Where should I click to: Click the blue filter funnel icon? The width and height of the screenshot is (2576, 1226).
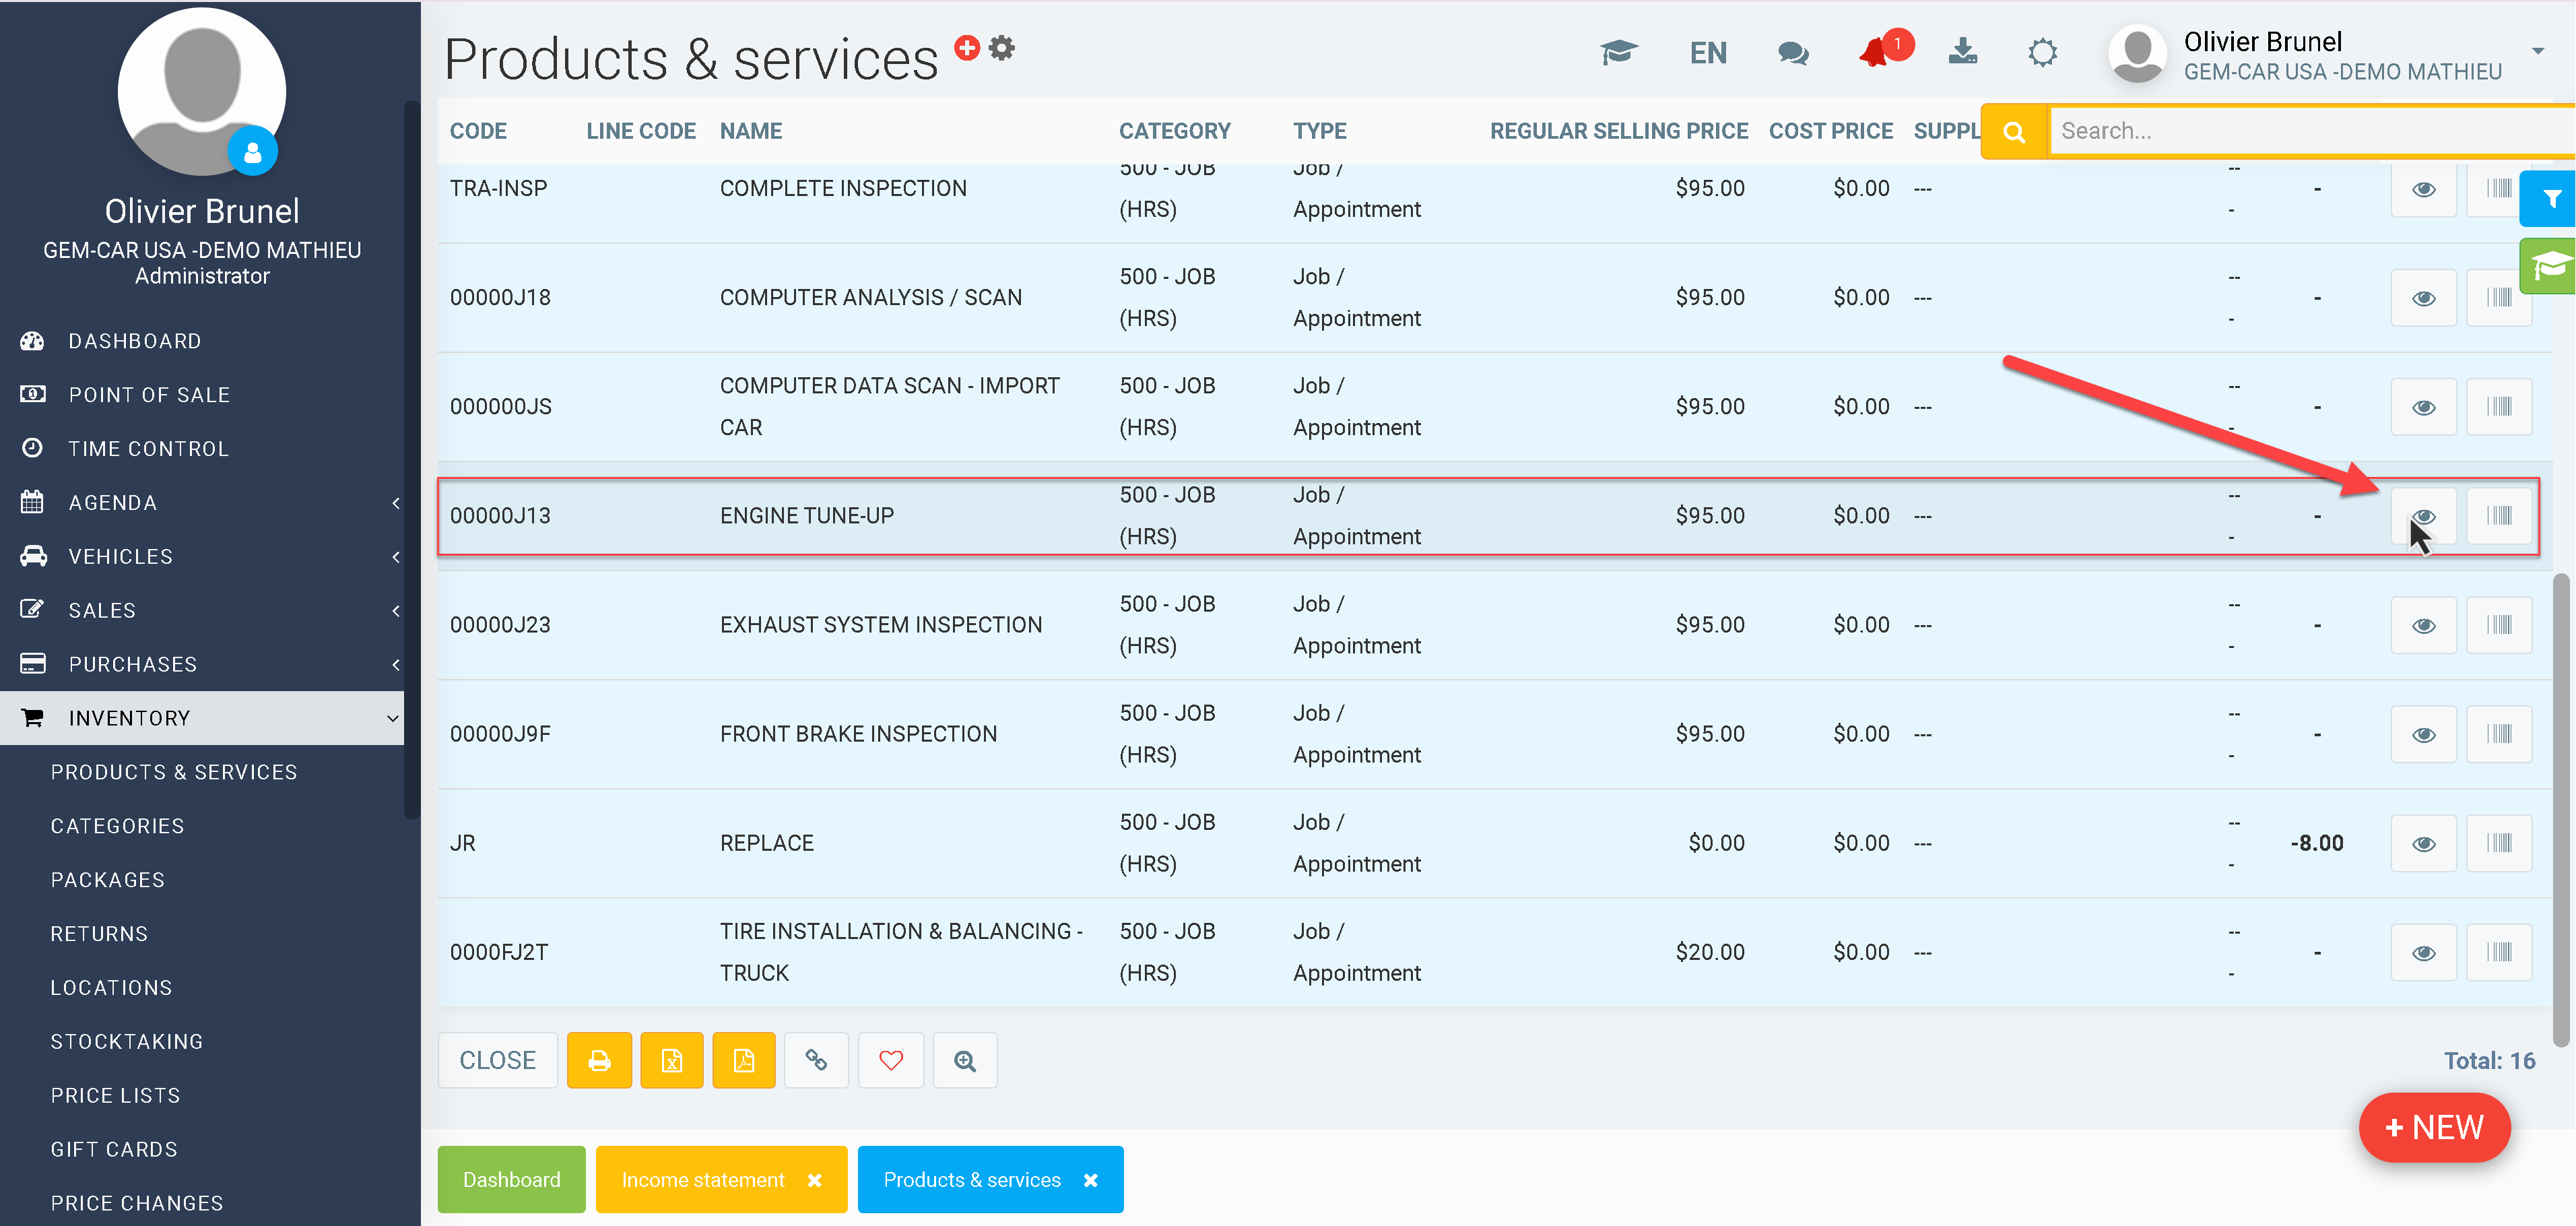(2551, 199)
